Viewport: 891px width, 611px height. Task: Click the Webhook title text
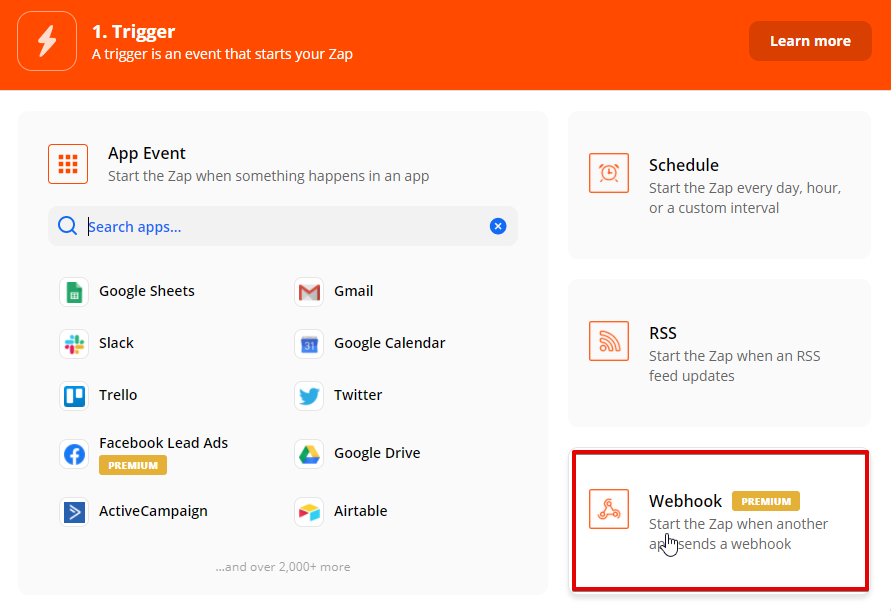tap(685, 501)
